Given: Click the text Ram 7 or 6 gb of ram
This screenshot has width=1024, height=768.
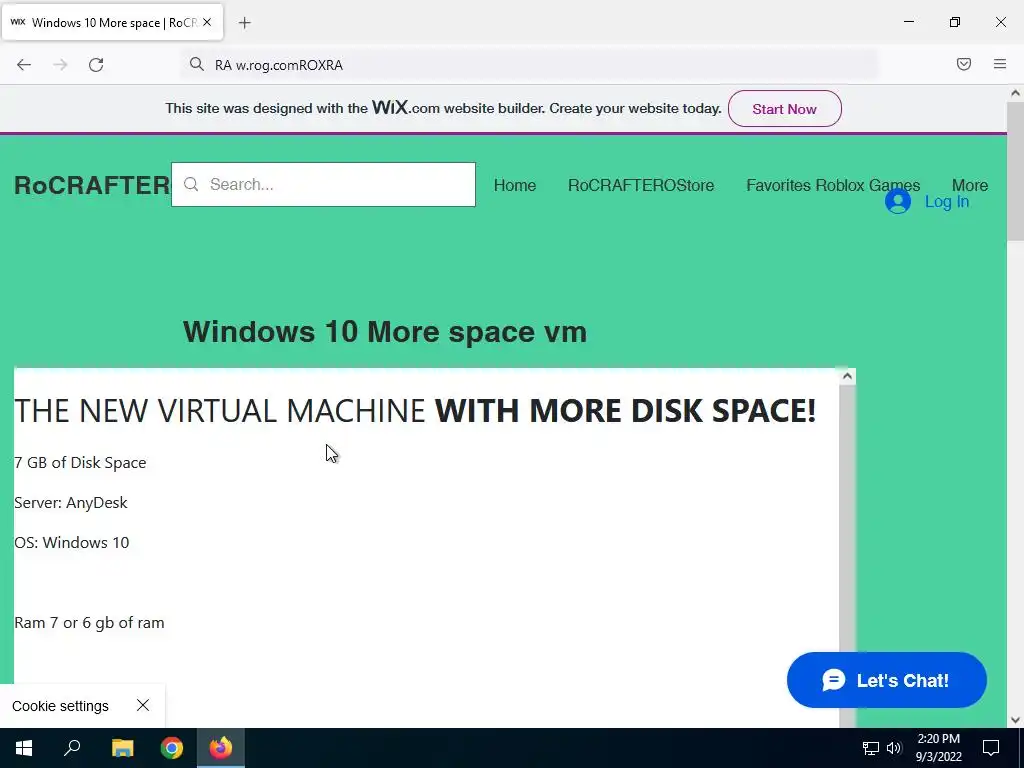Looking at the screenshot, I should (x=89, y=622).
